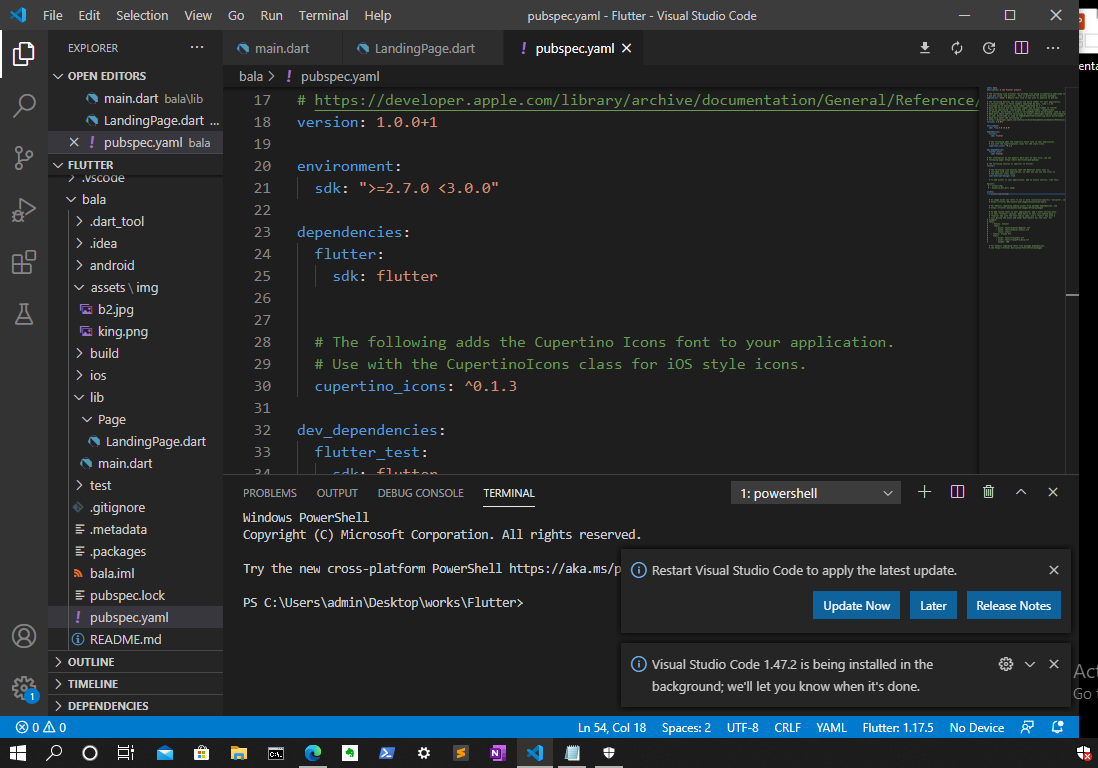
Task: Switch to the PROBLEMS panel tab
Action: click(270, 493)
